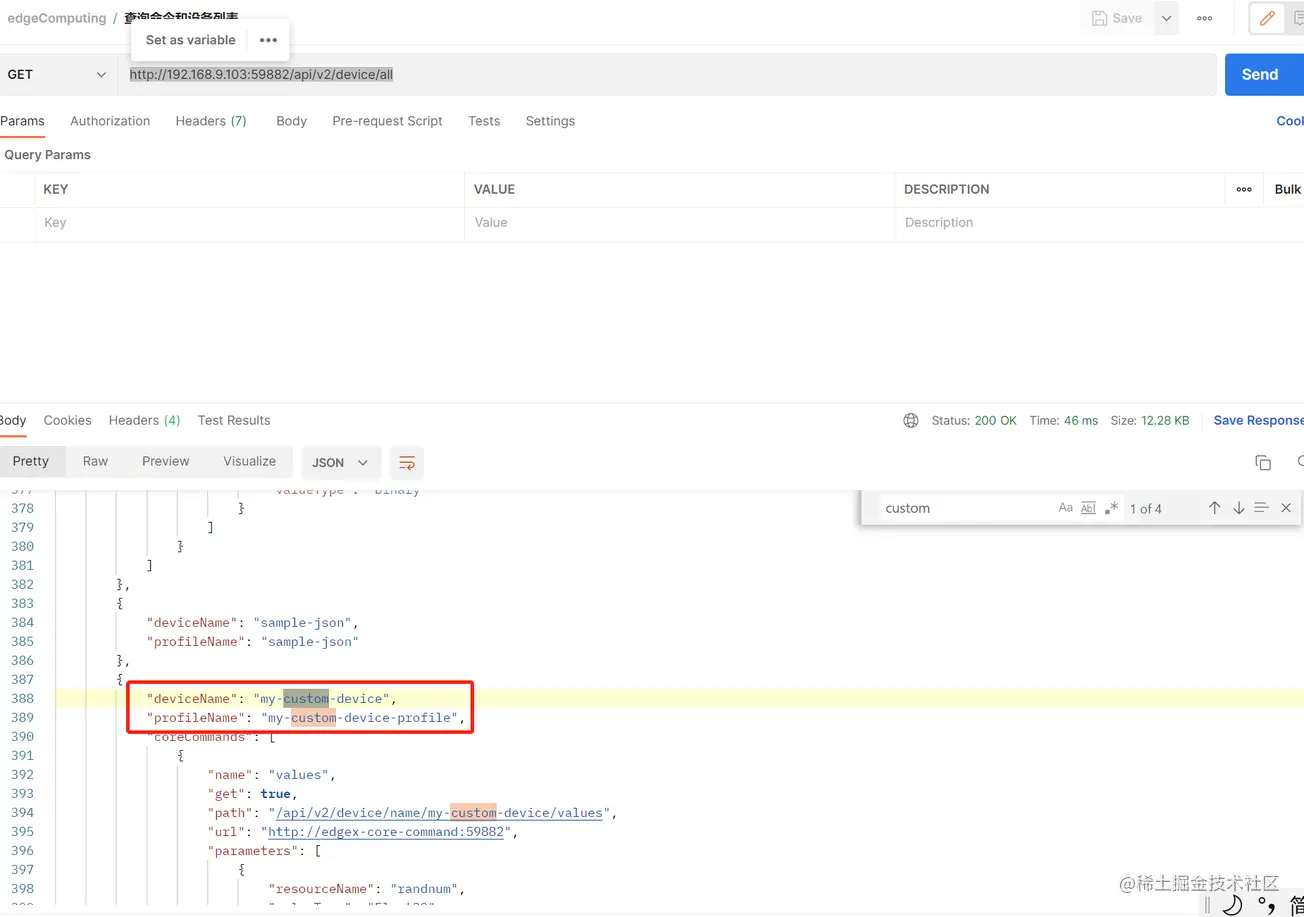Go to the previous search match arrow
This screenshot has height=917, width=1304.
pos(1215,508)
